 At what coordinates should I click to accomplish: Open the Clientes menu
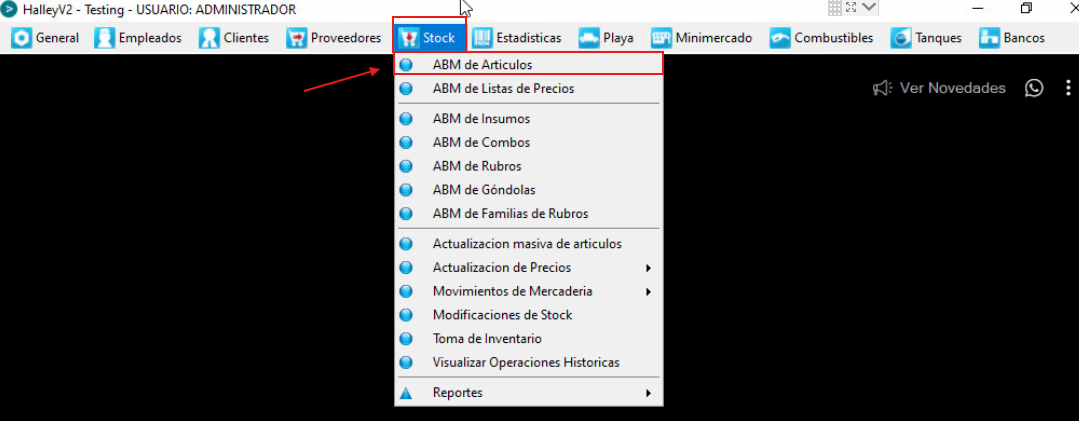[234, 38]
